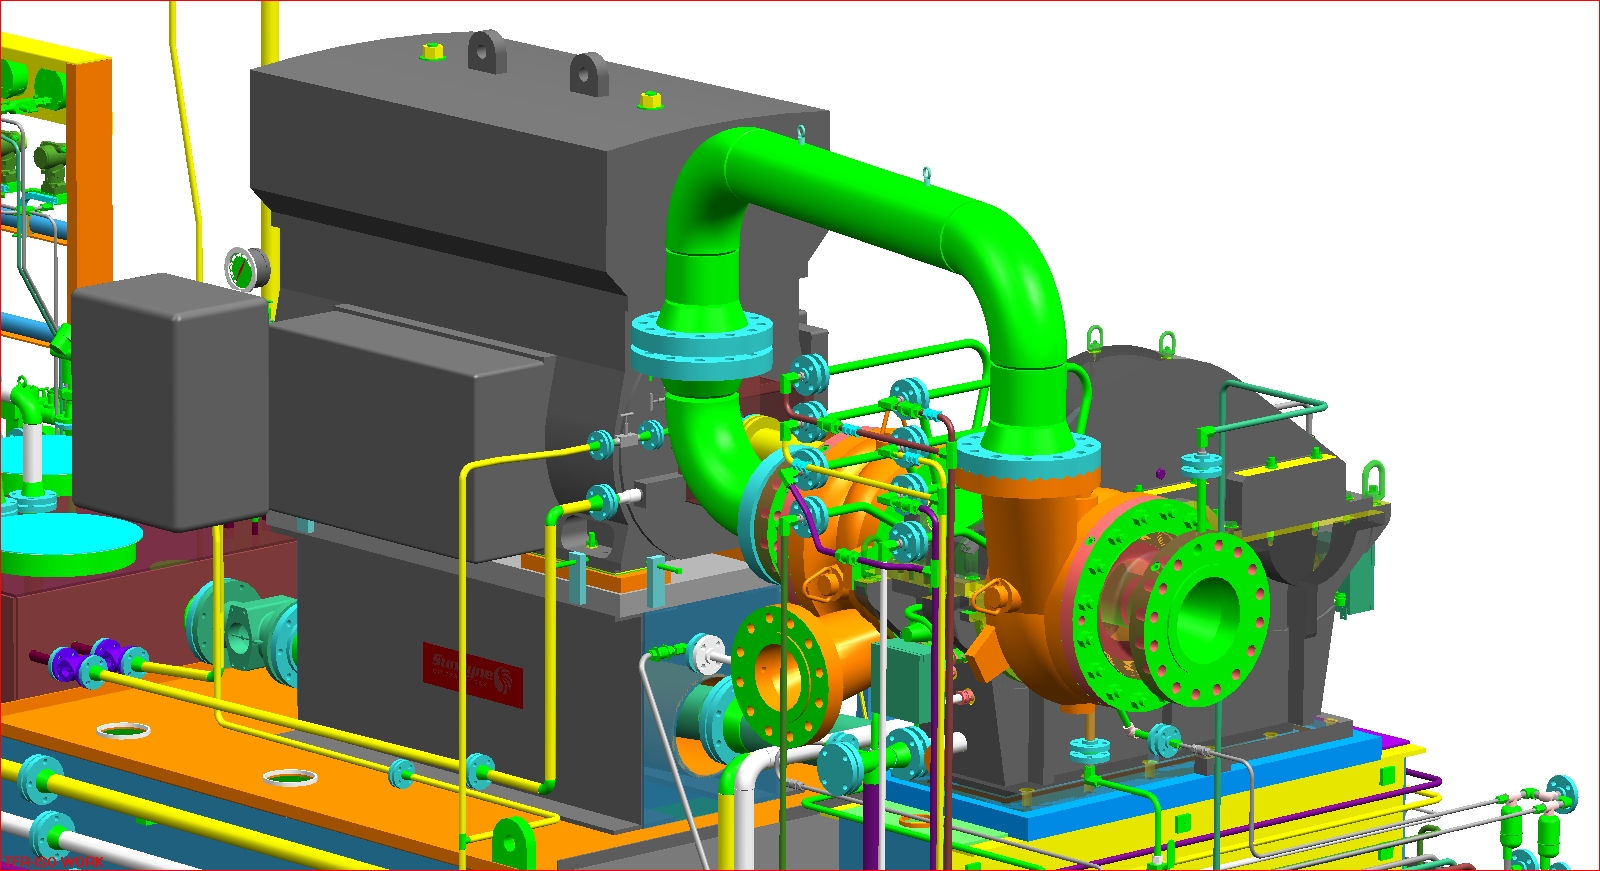Click the green lug on orange skid edge
This screenshot has width=1600, height=871.
point(512,842)
